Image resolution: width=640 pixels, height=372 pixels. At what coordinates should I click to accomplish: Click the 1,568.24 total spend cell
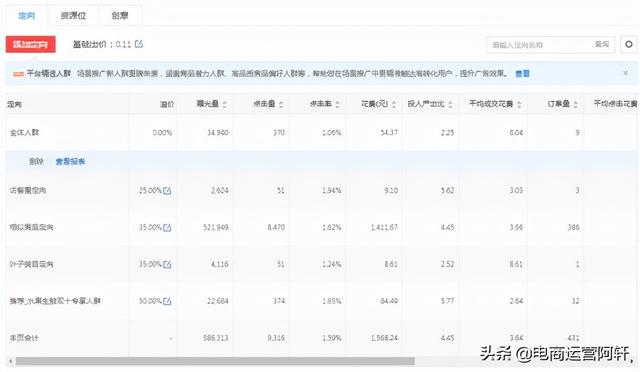tap(384, 338)
